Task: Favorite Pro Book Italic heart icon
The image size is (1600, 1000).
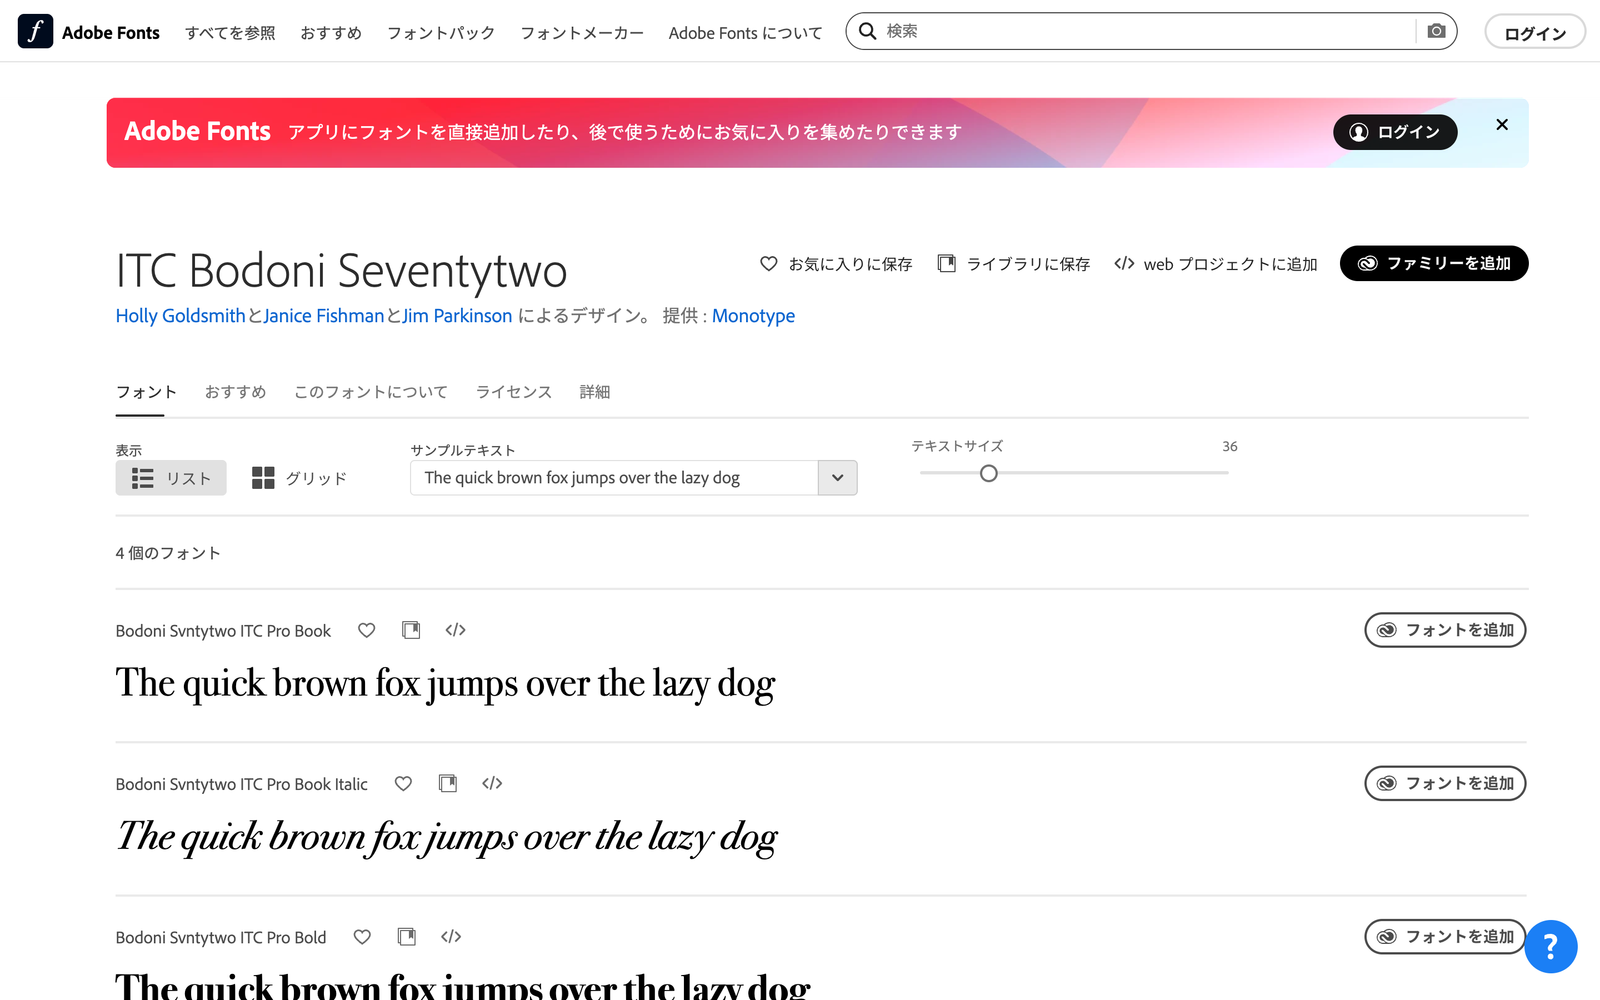Action: pyautogui.click(x=403, y=783)
